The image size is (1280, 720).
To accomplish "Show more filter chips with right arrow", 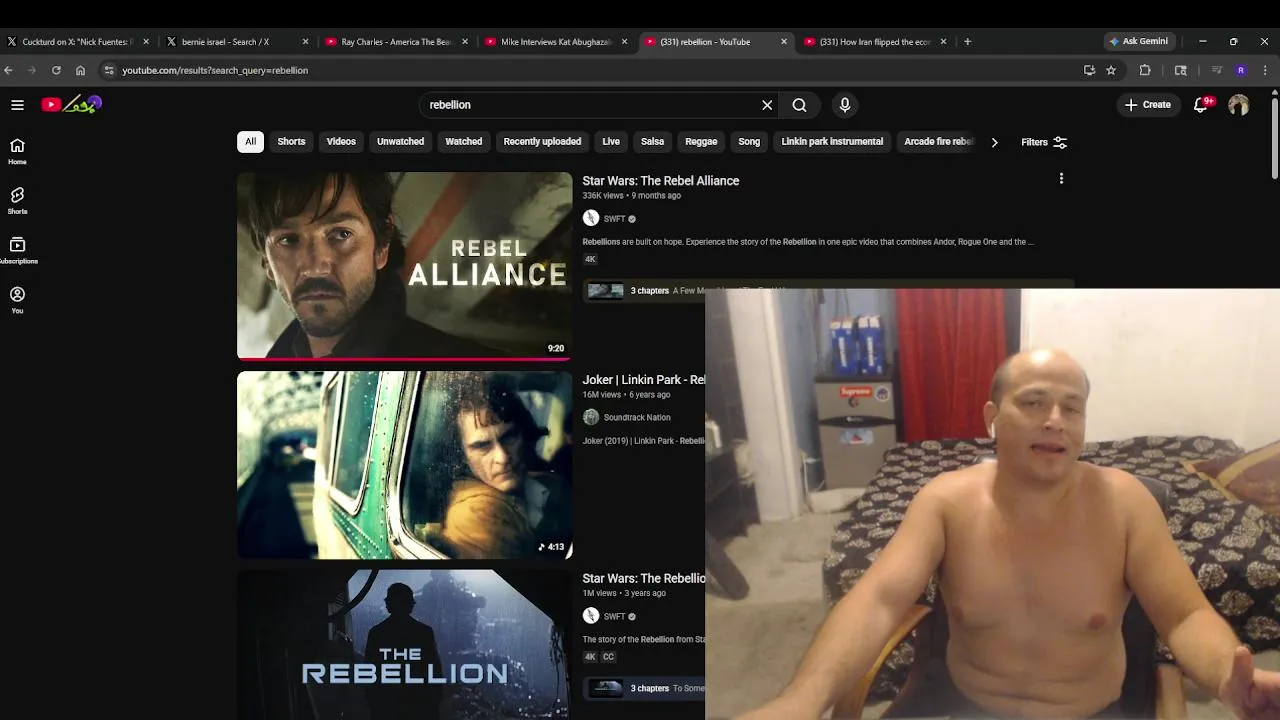I will coord(994,142).
